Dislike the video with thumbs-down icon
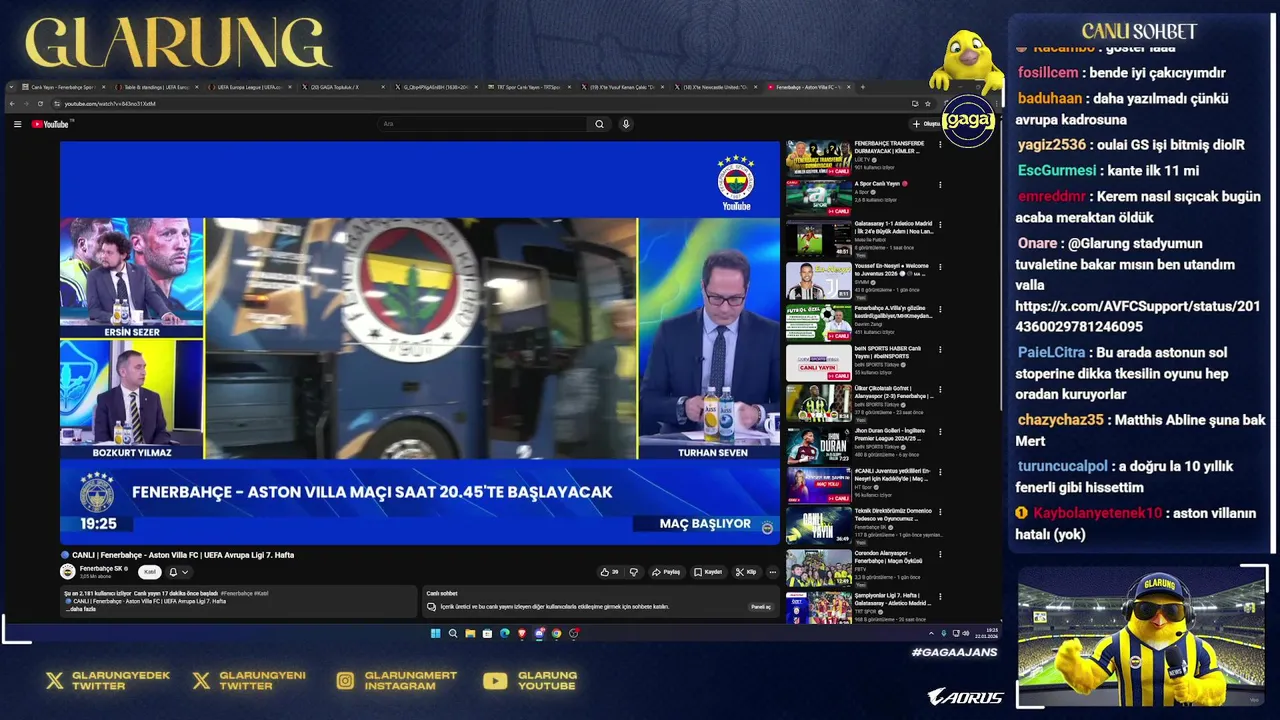 [633, 572]
